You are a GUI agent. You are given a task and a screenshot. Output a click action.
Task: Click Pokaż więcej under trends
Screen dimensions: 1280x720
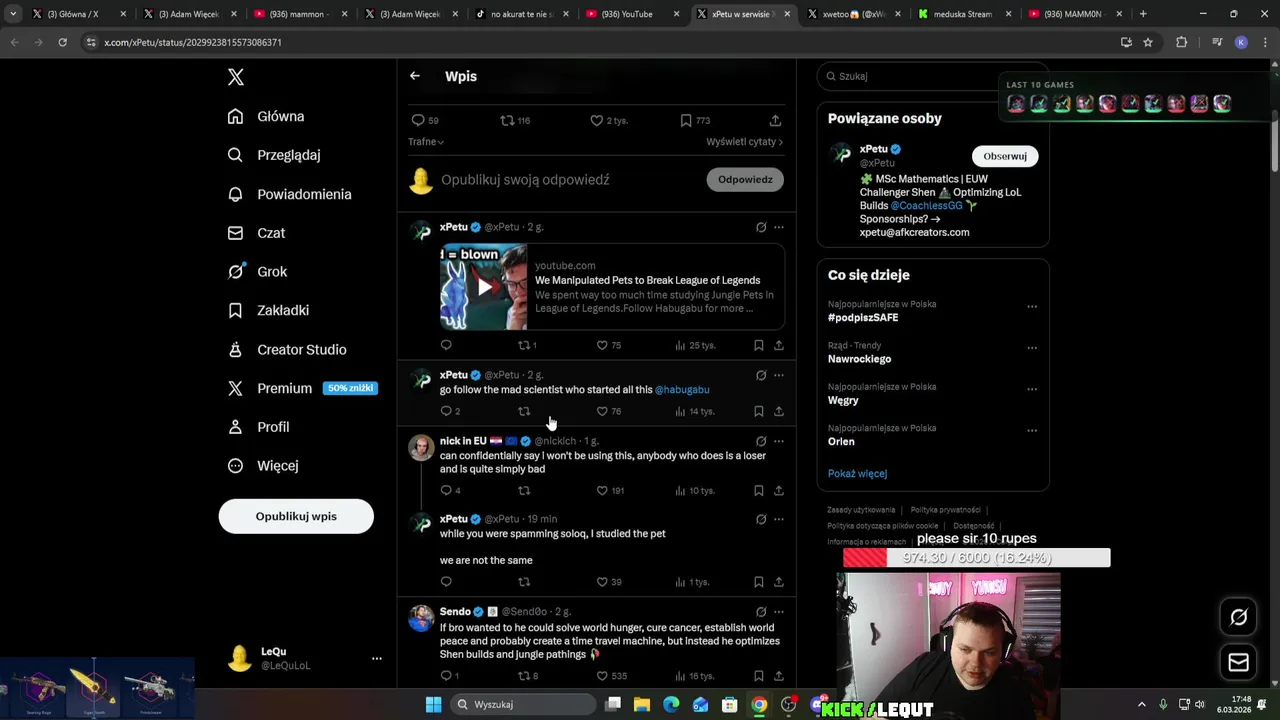[x=857, y=474]
